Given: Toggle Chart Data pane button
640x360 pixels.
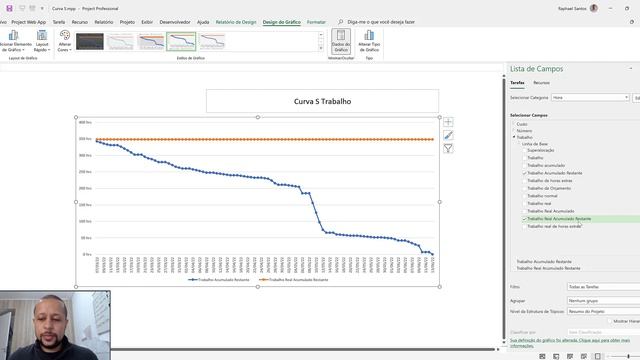Looking at the screenshot, I should pyautogui.click(x=341, y=41).
